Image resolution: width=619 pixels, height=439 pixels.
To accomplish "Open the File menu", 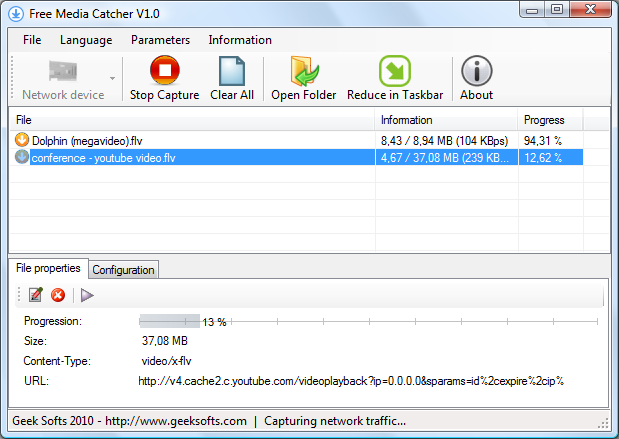I will tap(32, 40).
